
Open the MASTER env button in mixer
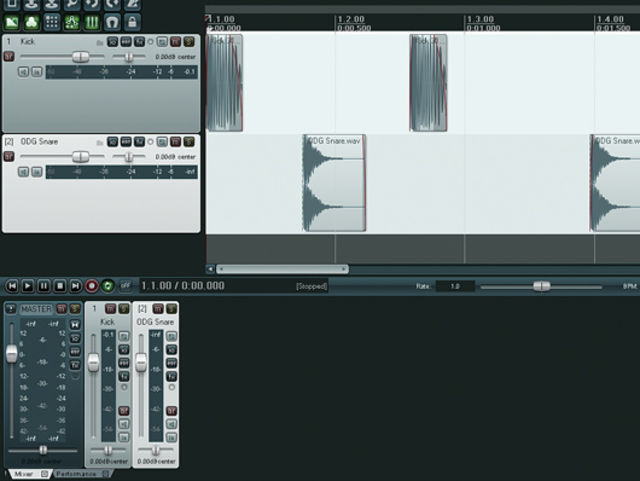[75, 352]
